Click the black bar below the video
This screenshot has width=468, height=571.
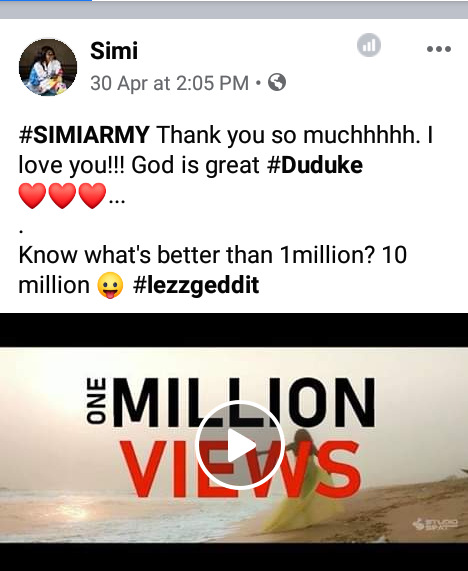[234, 557]
